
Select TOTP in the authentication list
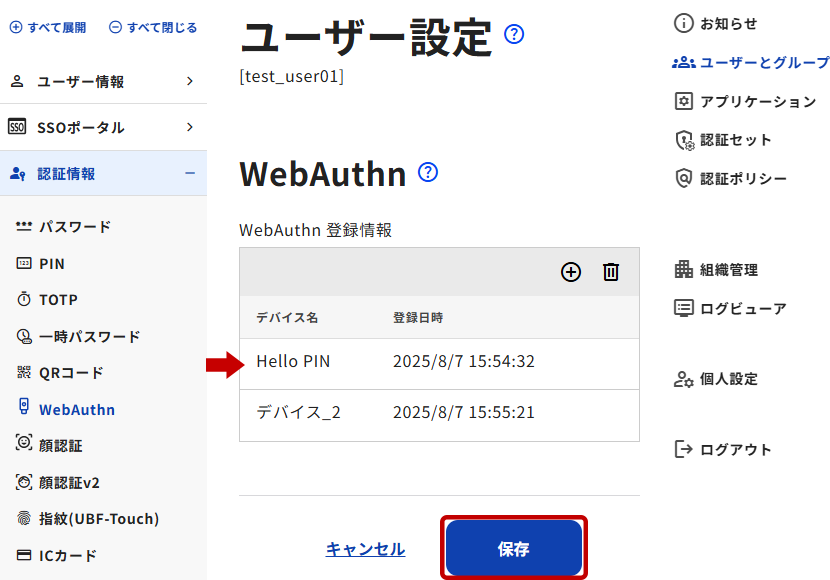[x=58, y=300]
